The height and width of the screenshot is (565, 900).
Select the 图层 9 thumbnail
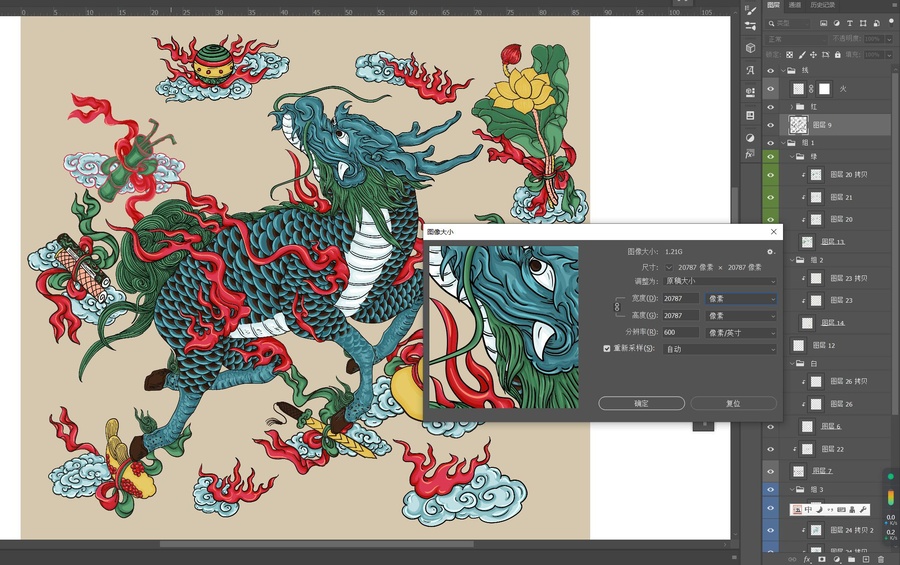point(798,125)
